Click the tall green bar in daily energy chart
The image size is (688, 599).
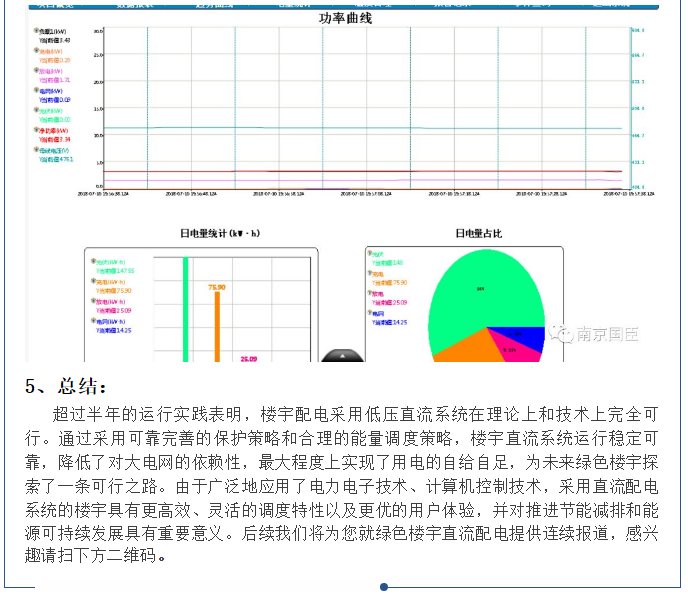[x=185, y=308]
